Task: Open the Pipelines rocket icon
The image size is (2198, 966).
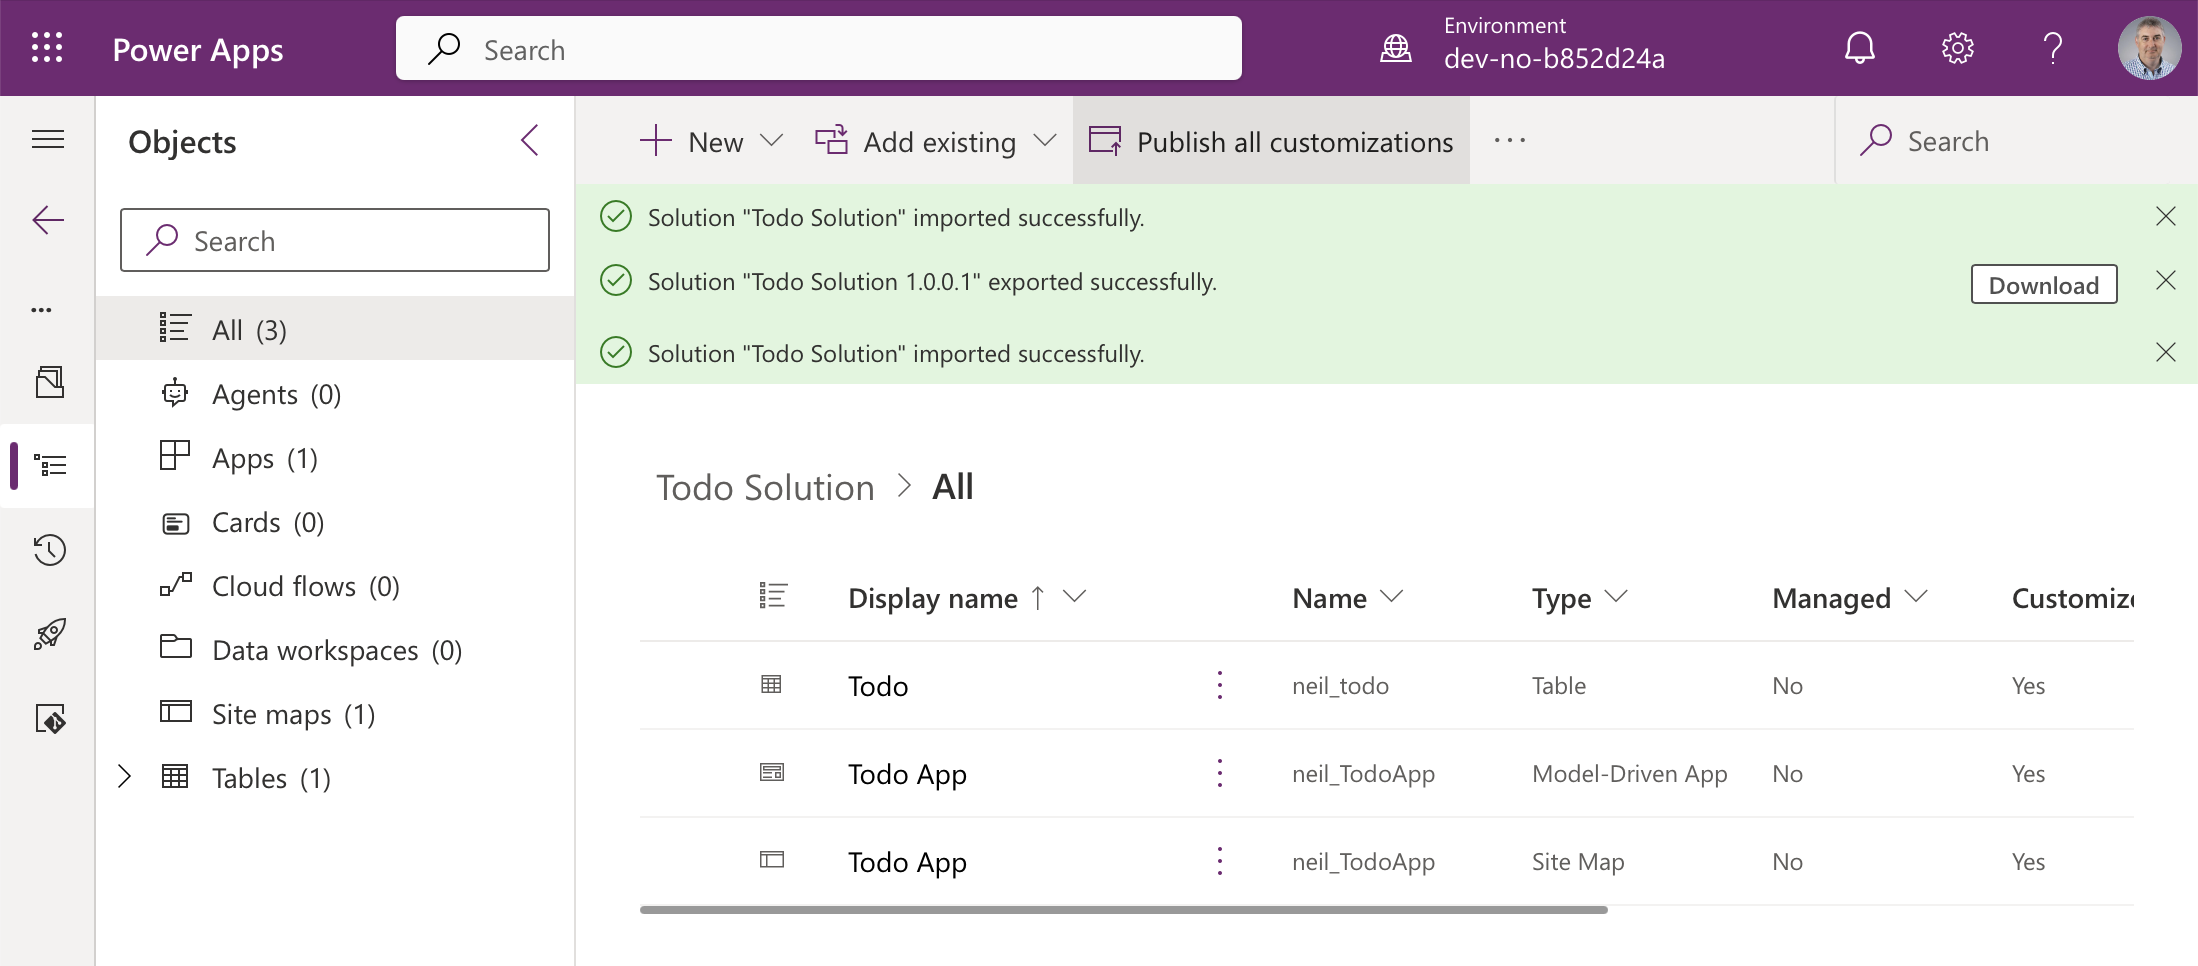Action: click(49, 634)
